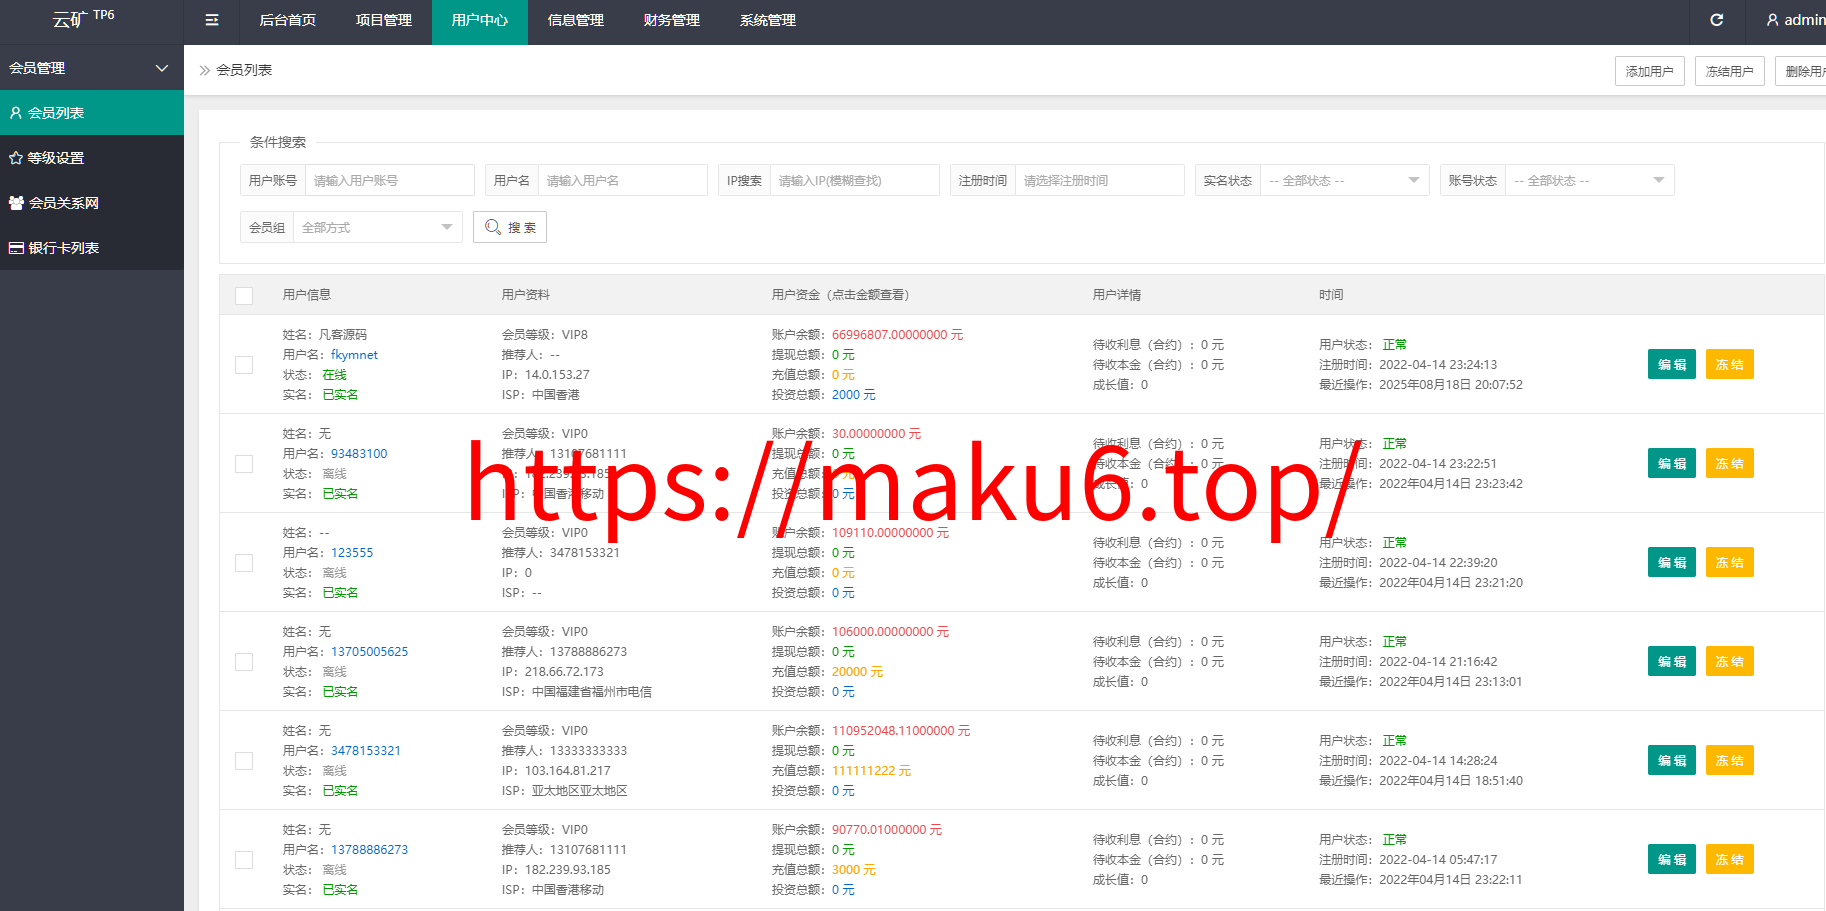Click the breadcrumb double-arrow icon

(205, 70)
